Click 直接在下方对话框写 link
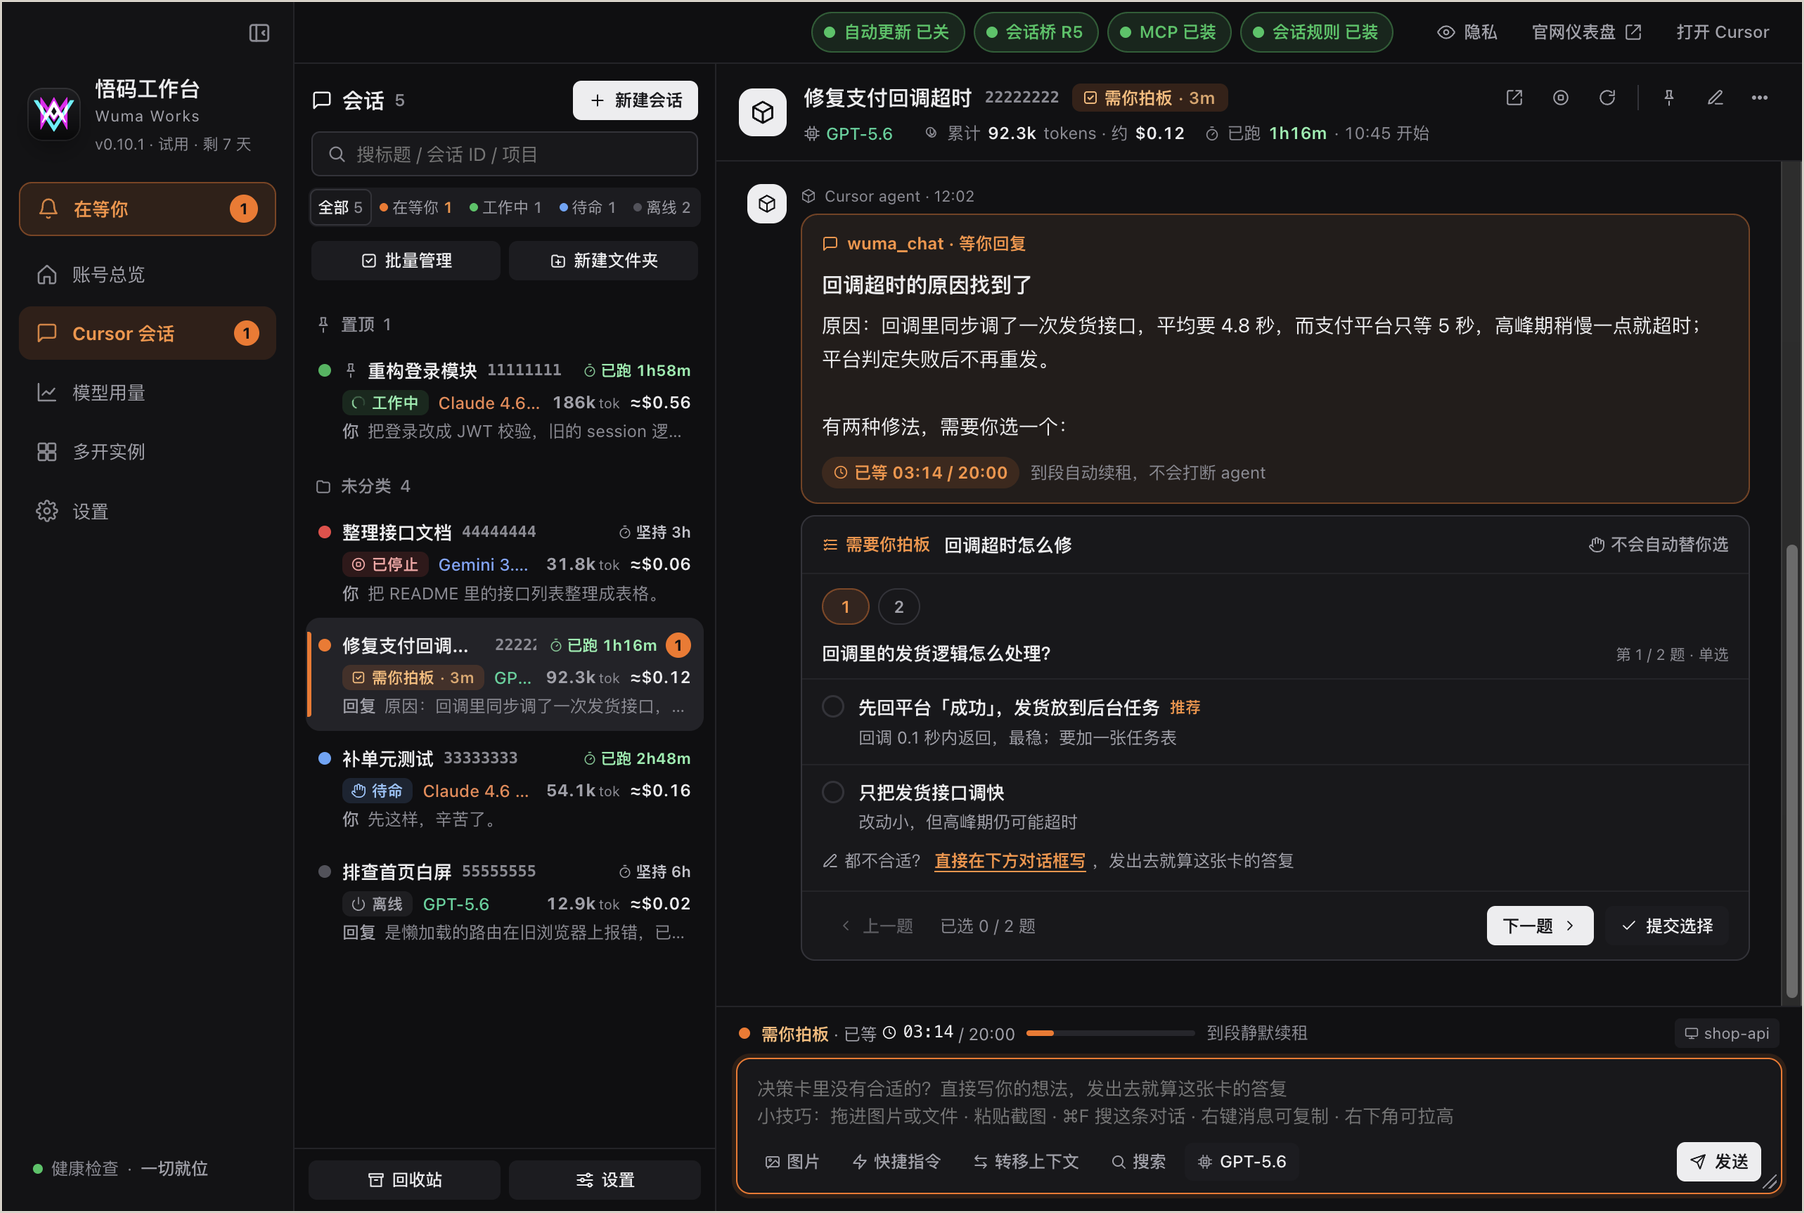This screenshot has width=1804, height=1213. [x=1010, y=861]
